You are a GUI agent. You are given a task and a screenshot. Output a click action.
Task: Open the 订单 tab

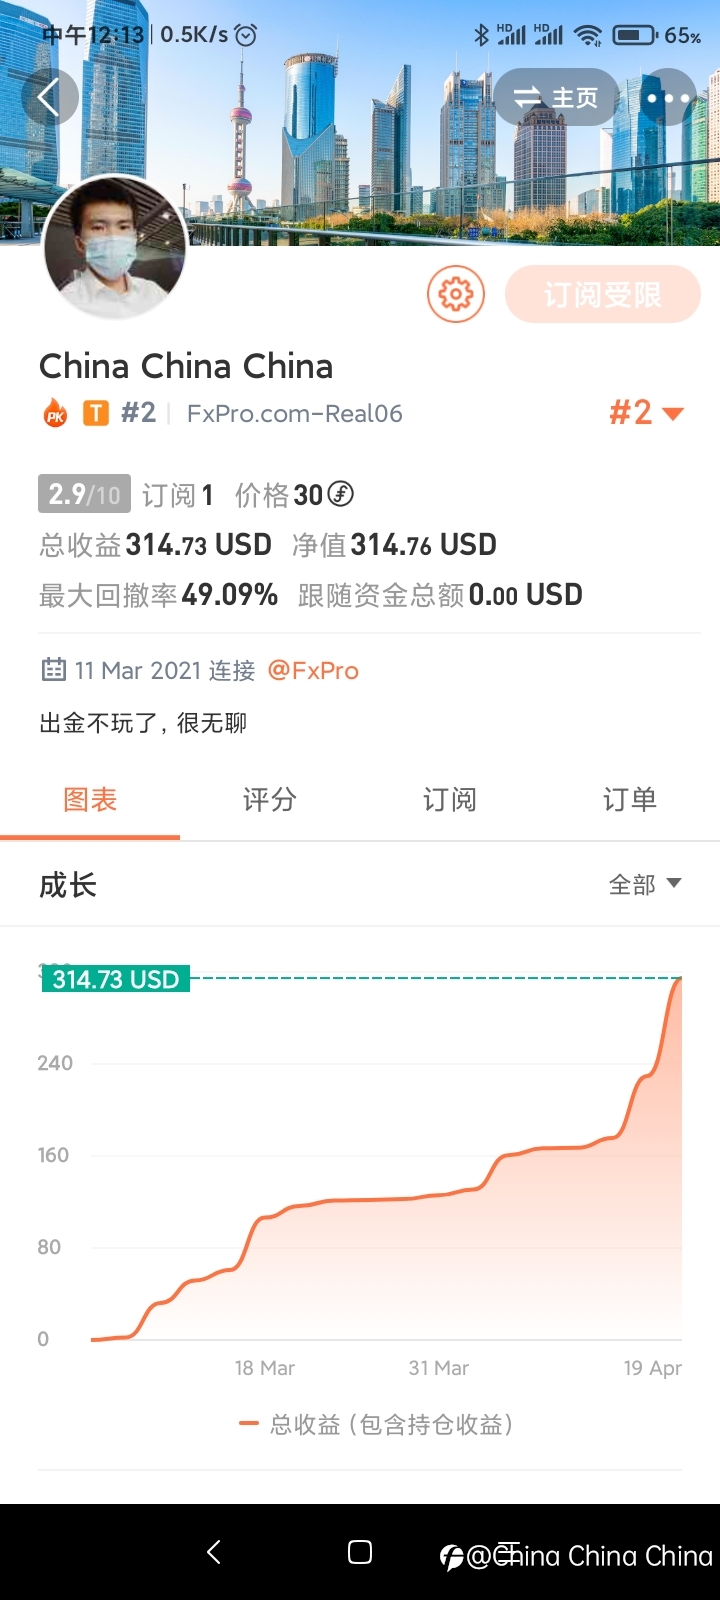[630, 800]
